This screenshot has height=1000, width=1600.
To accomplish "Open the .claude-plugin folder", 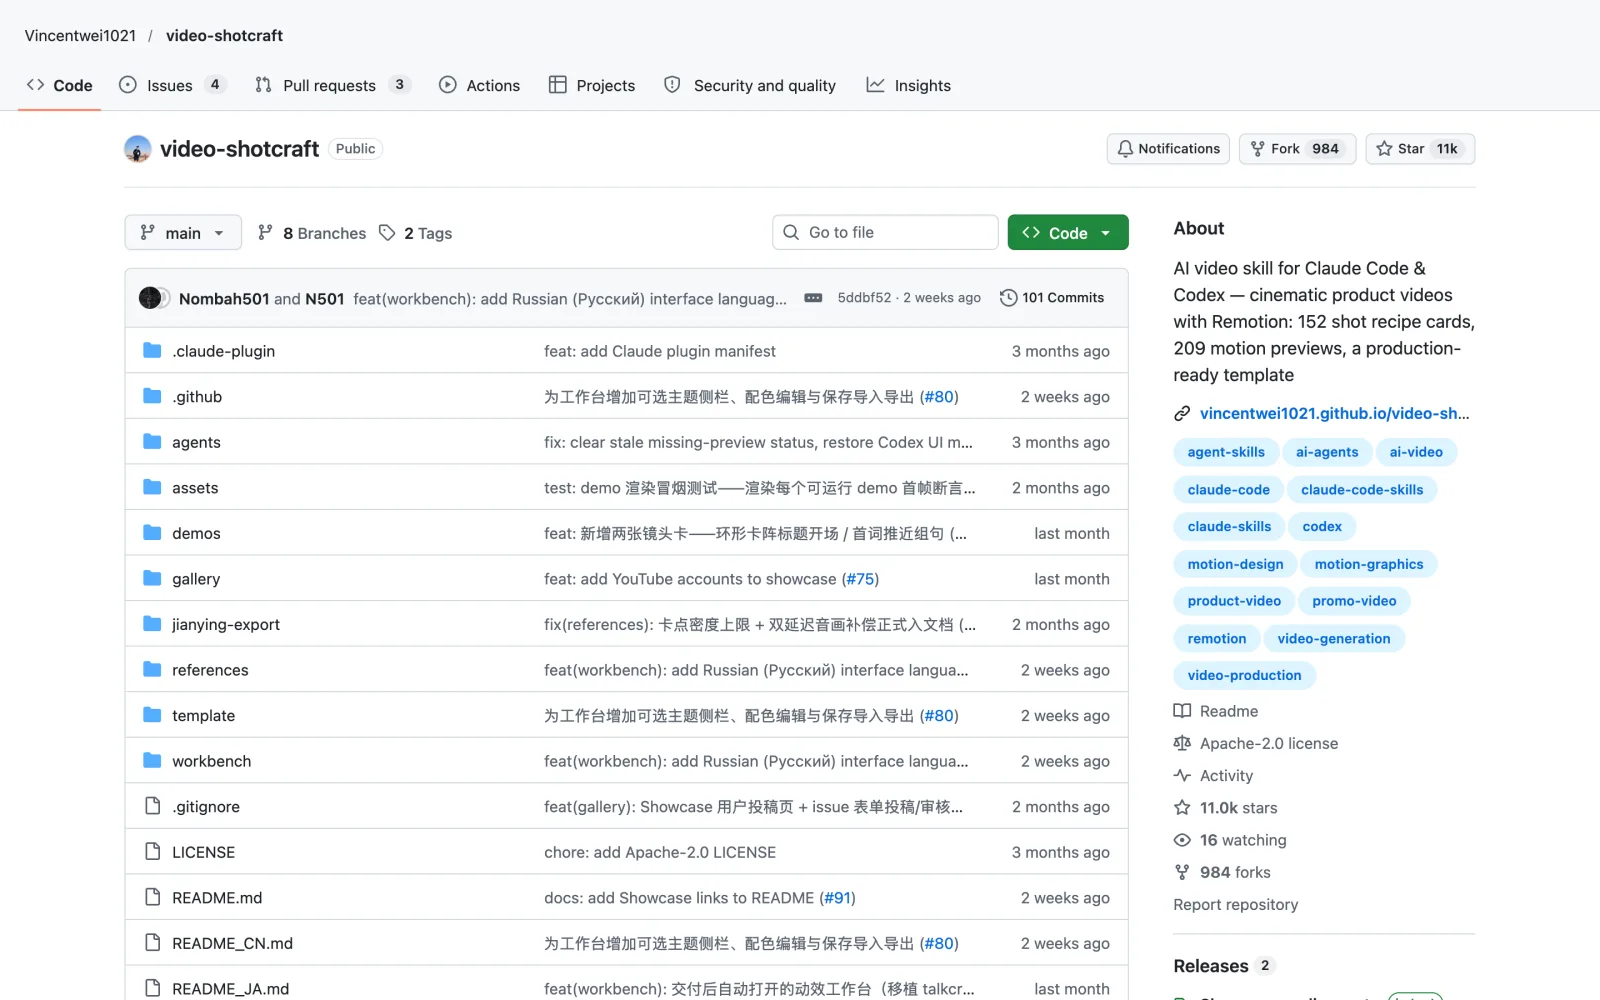I will (x=223, y=351).
